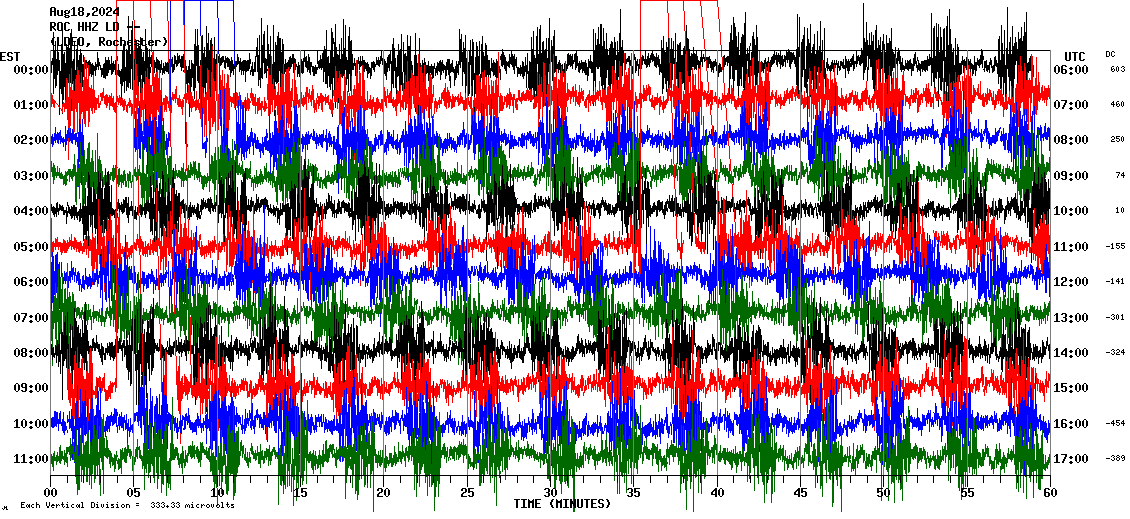This screenshot has height=519, width=1130.
Task: Select the EST "03:00" row label
Action: click(x=30, y=175)
